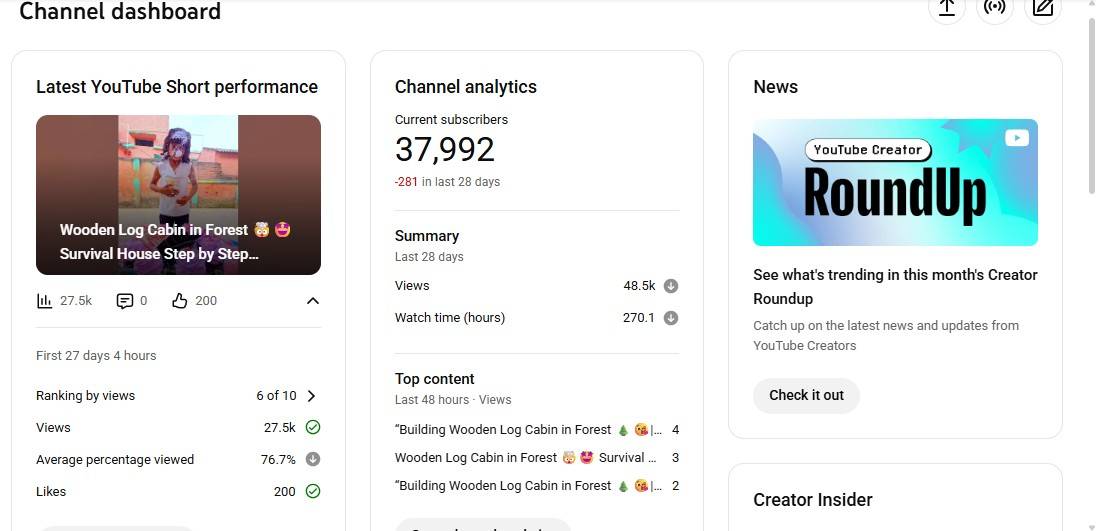Collapse the Short performance details chevron

(x=313, y=301)
